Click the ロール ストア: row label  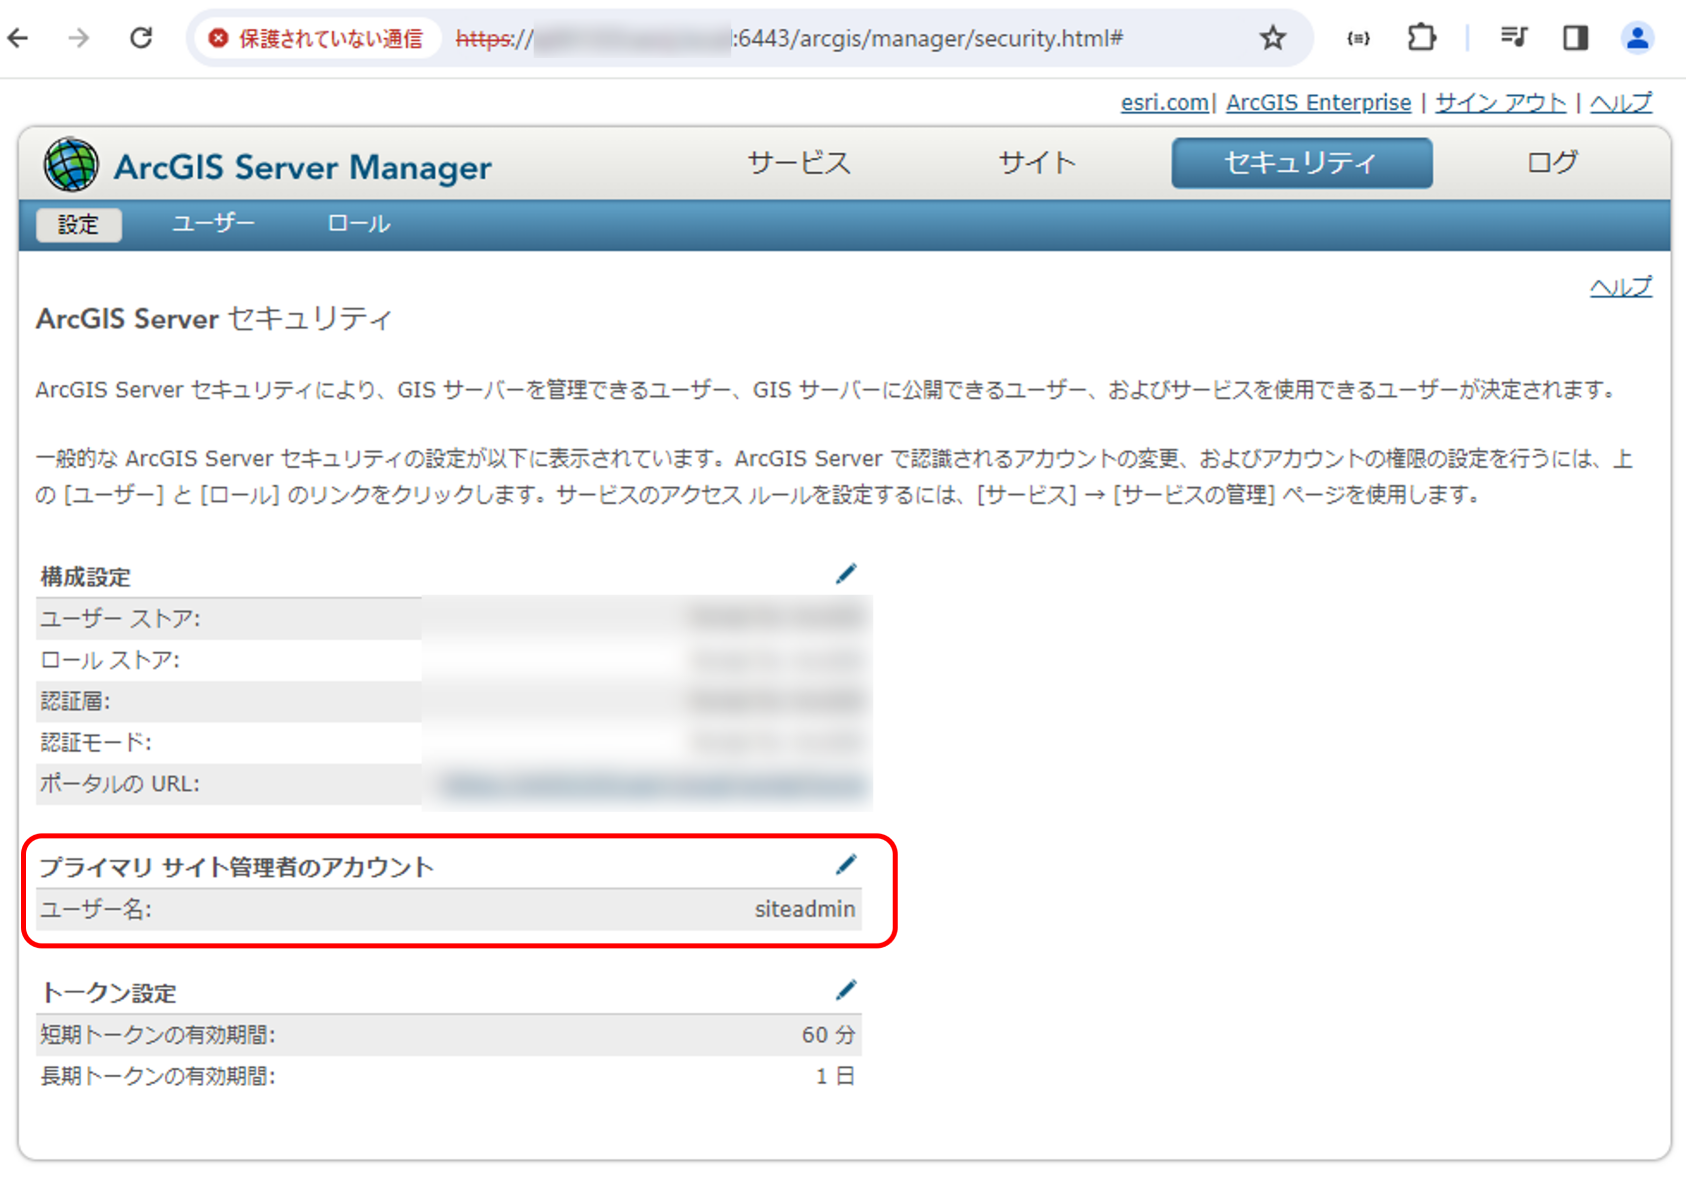pyautogui.click(x=110, y=660)
